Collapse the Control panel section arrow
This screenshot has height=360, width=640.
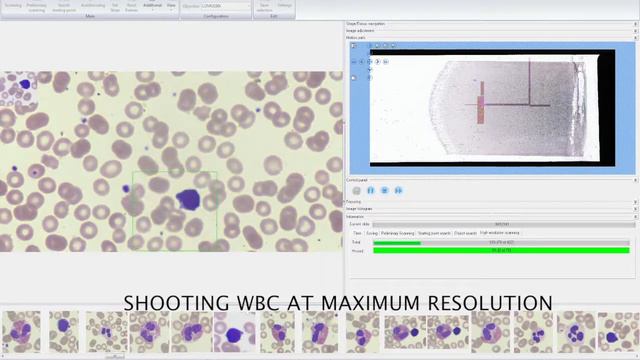point(635,180)
